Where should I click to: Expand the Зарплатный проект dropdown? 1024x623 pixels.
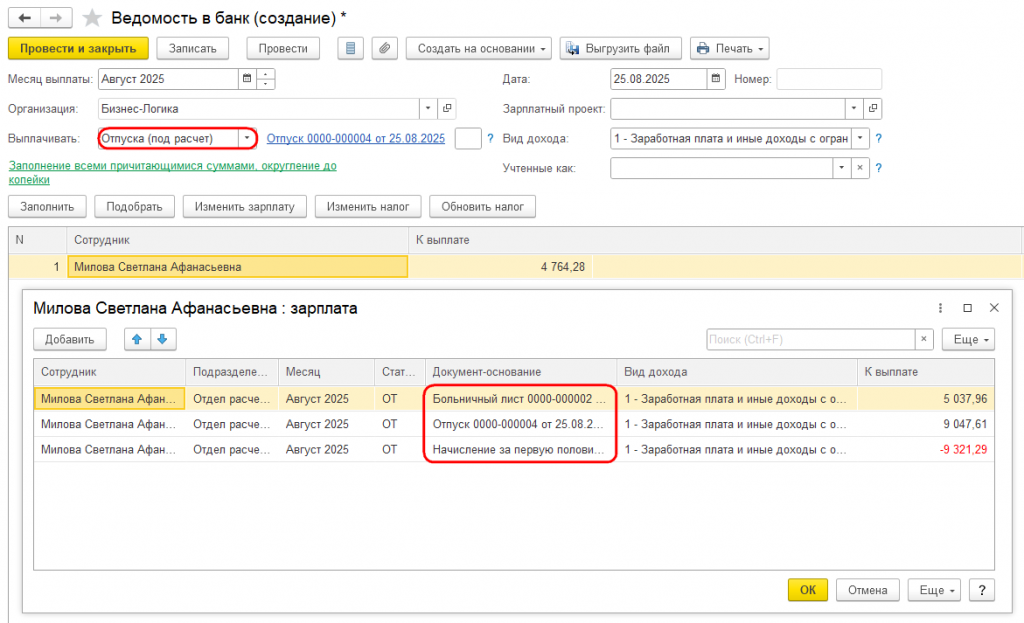pyautogui.click(x=854, y=108)
